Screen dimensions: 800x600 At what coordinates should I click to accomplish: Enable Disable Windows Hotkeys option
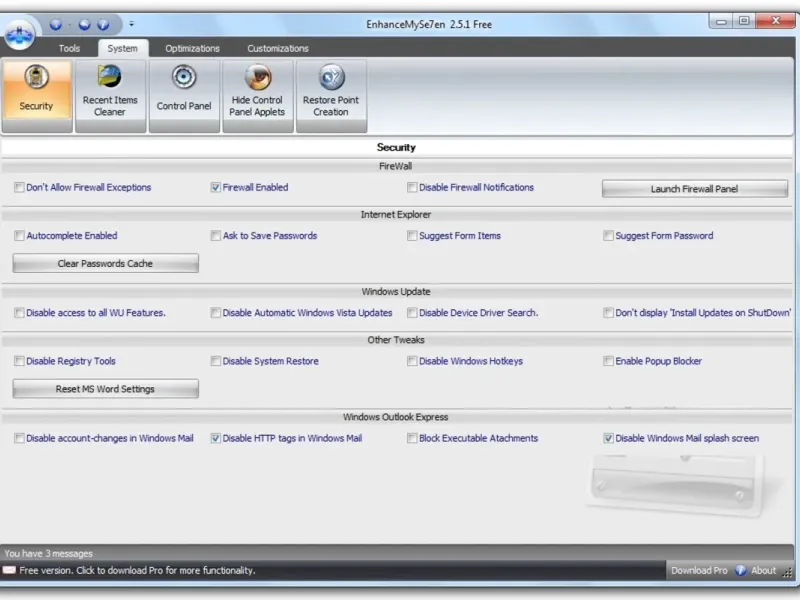tap(412, 361)
